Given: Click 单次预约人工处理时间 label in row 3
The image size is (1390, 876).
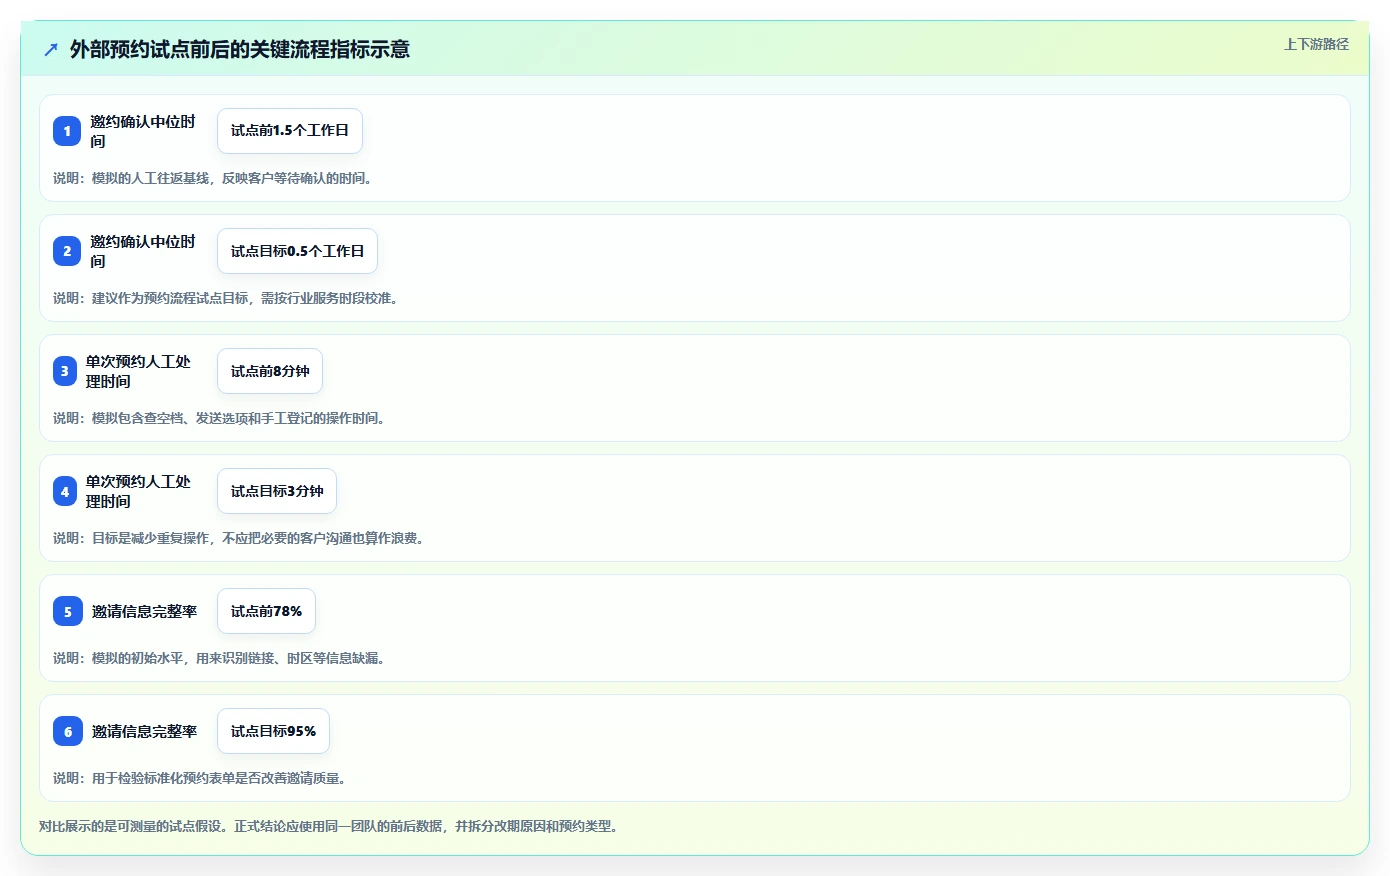Looking at the screenshot, I should pyautogui.click(x=138, y=371).
